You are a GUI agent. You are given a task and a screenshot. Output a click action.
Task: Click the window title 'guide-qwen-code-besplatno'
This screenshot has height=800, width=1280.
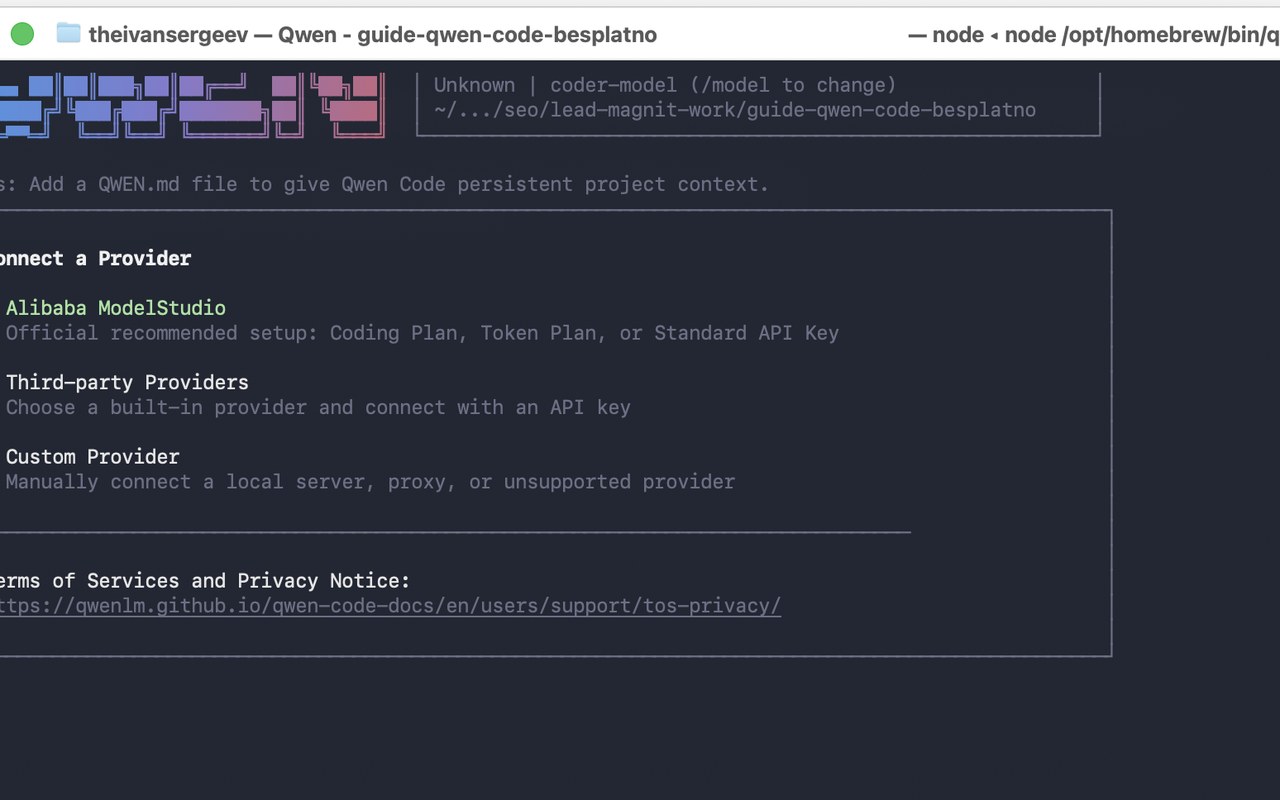507,35
